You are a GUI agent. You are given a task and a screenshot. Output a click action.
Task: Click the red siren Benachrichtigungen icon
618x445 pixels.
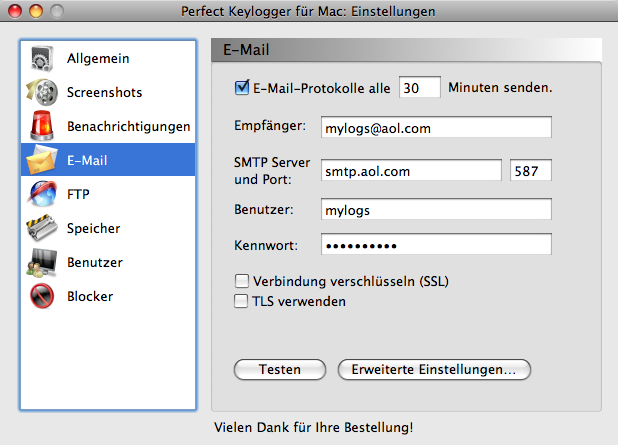click(42, 126)
